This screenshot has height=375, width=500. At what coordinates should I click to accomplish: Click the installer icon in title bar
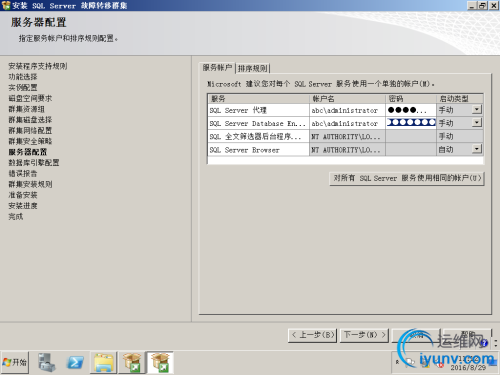(6, 5)
